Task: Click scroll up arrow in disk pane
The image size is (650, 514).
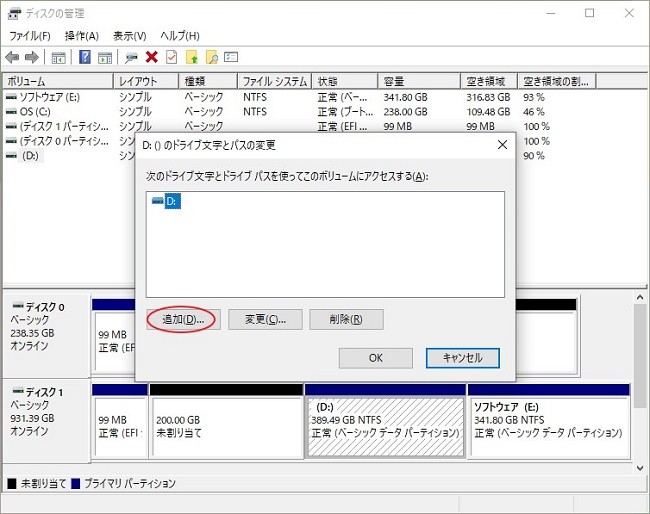Action: click(x=640, y=298)
